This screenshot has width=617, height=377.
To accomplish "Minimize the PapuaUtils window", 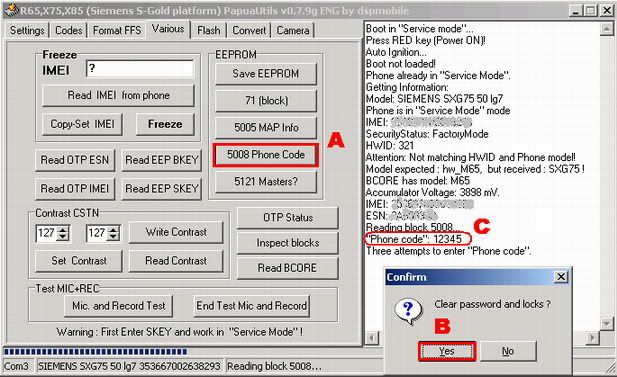I will point(576,11).
